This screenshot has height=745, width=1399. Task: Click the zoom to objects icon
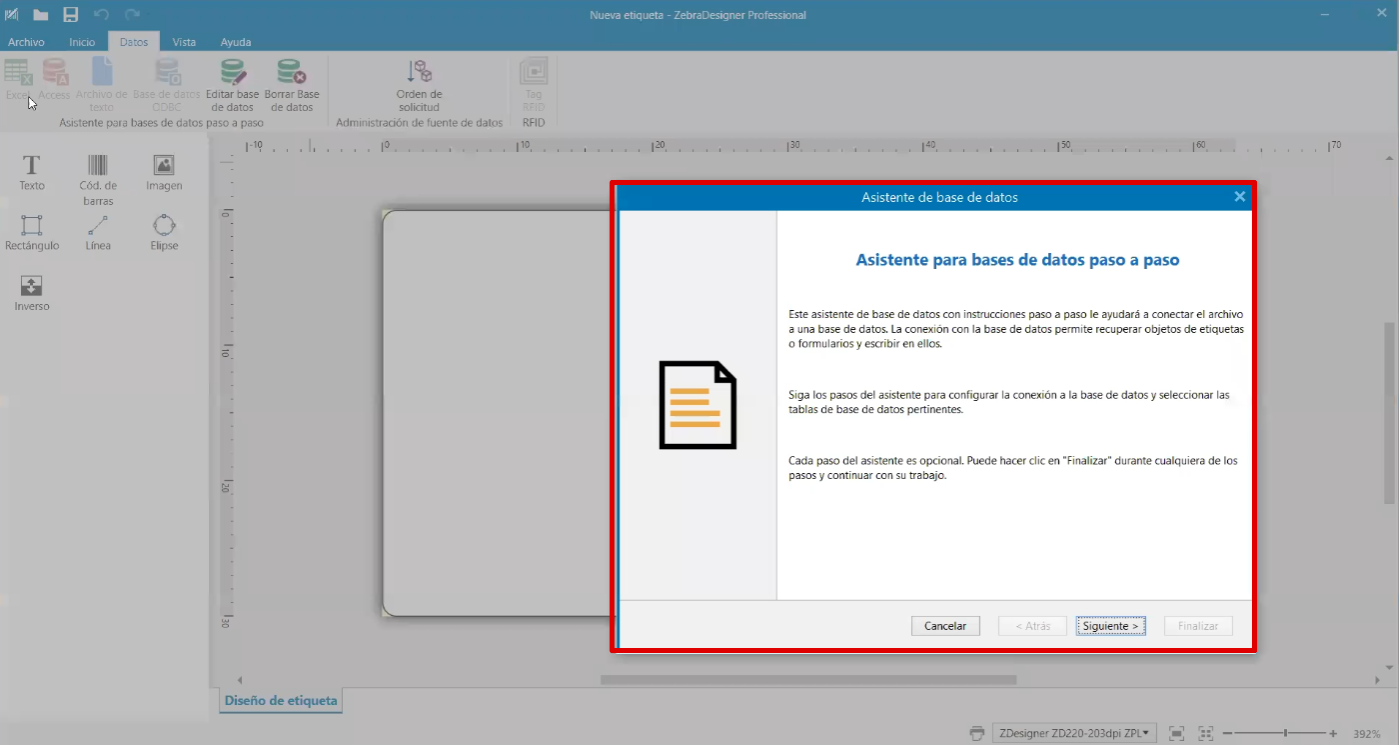pos(1206,733)
